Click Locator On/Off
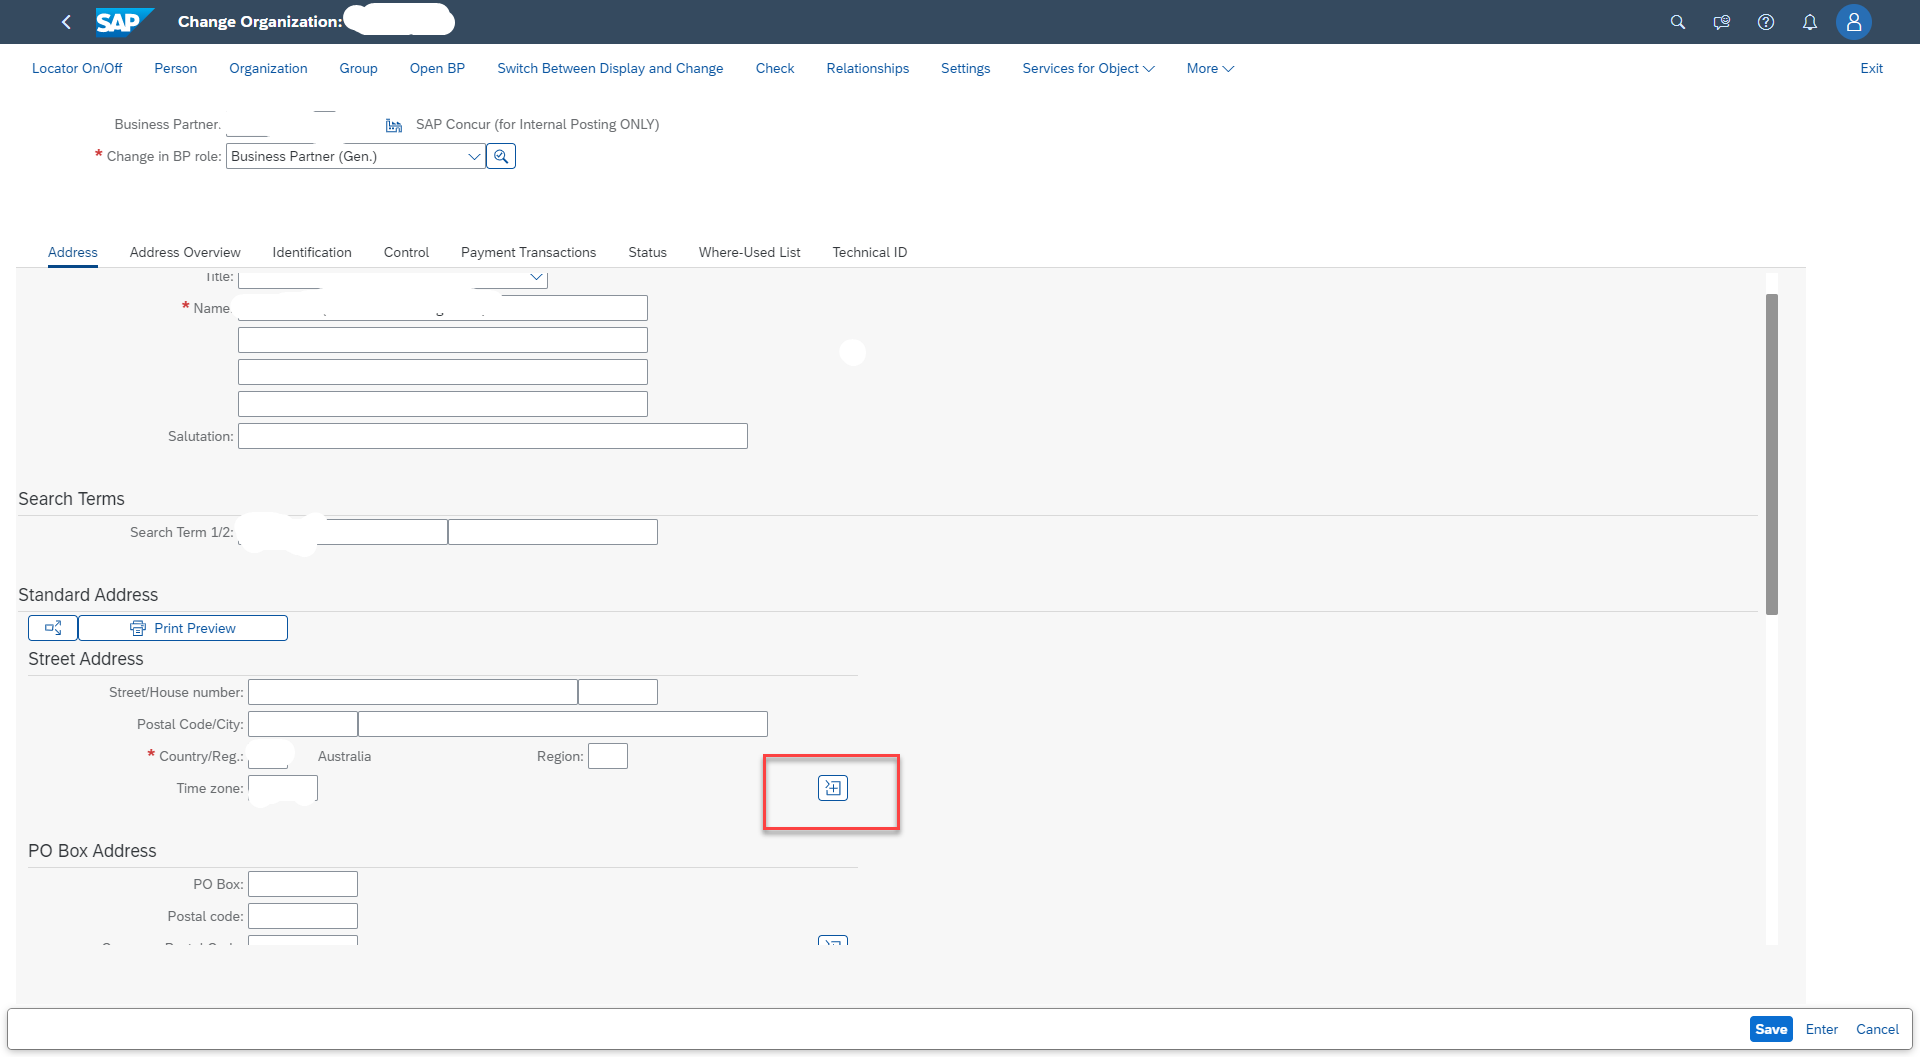 tap(77, 68)
